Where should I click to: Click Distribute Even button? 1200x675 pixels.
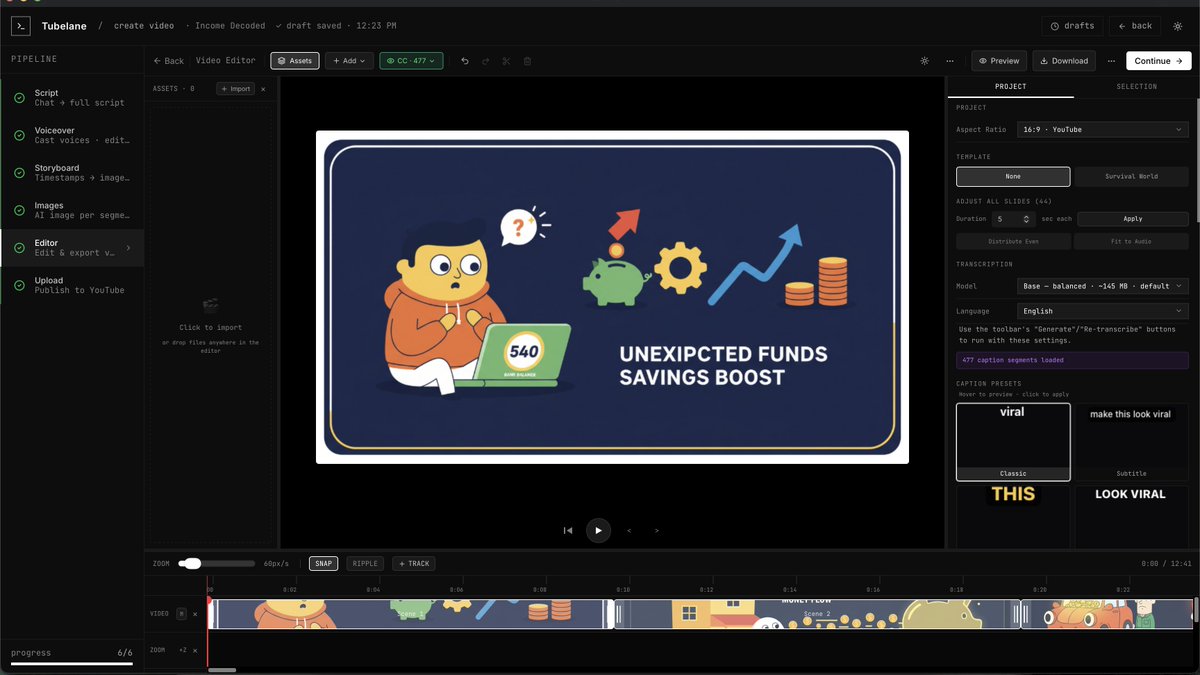[1013, 241]
